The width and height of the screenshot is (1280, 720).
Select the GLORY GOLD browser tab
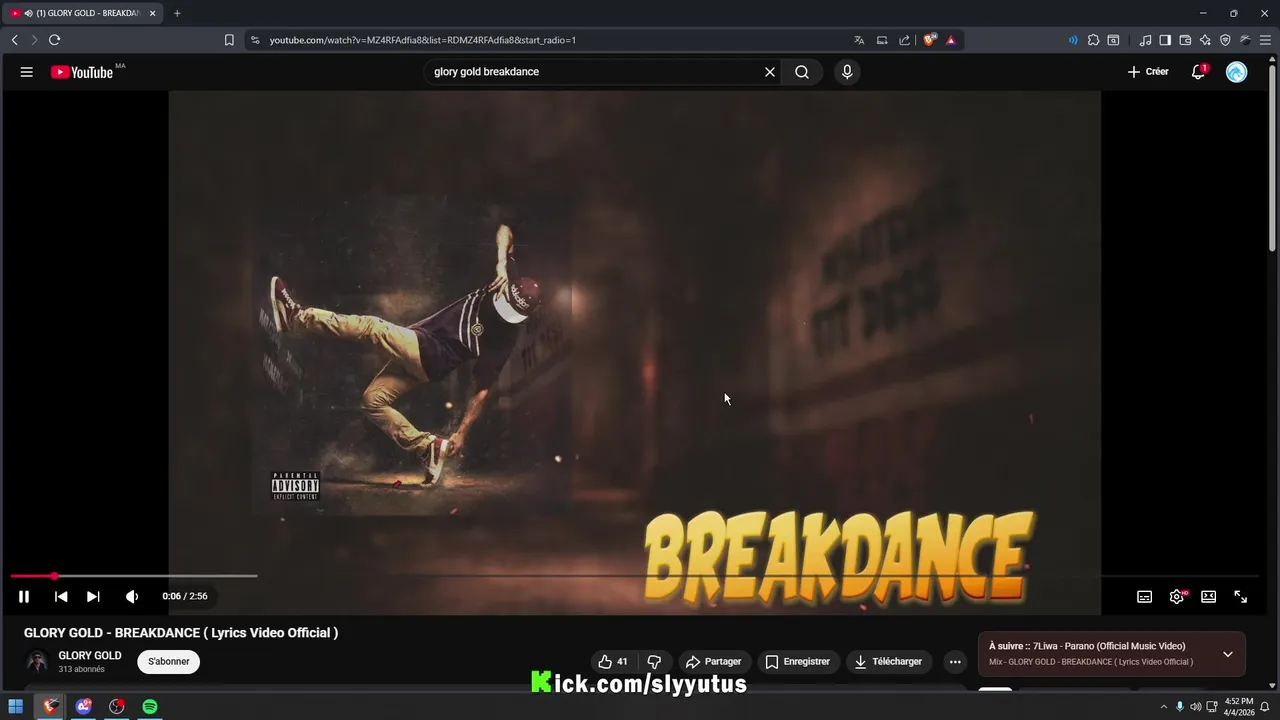(x=82, y=13)
